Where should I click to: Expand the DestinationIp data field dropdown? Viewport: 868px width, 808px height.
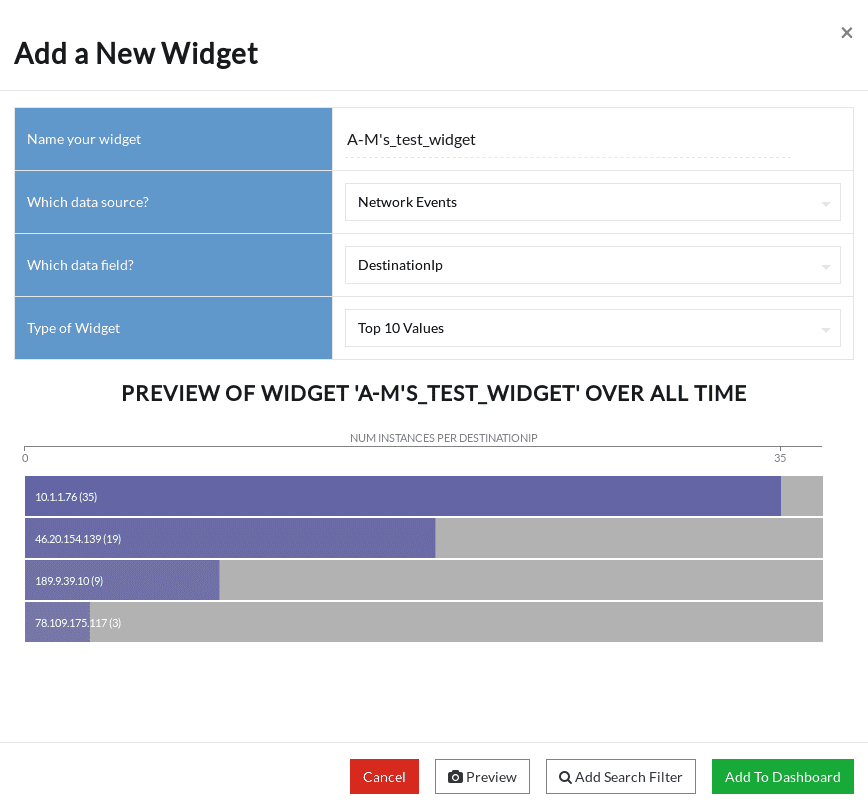(592, 265)
